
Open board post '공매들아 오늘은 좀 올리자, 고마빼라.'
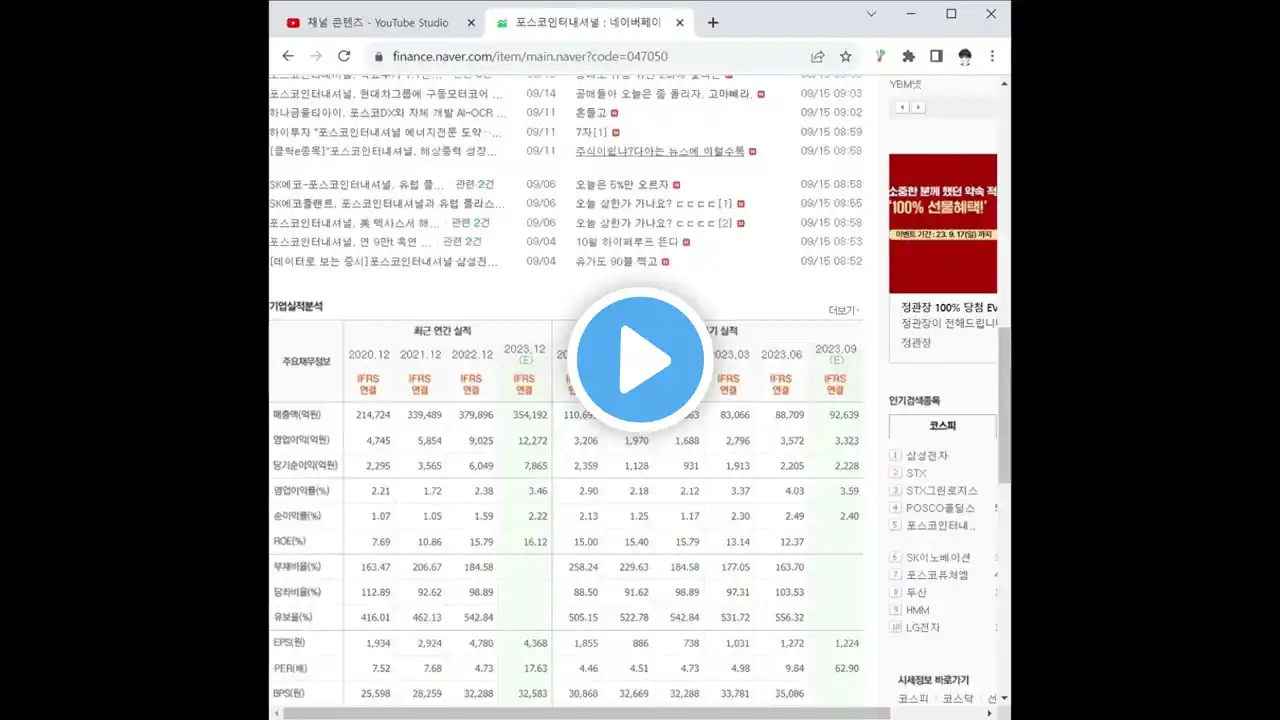coord(663,94)
